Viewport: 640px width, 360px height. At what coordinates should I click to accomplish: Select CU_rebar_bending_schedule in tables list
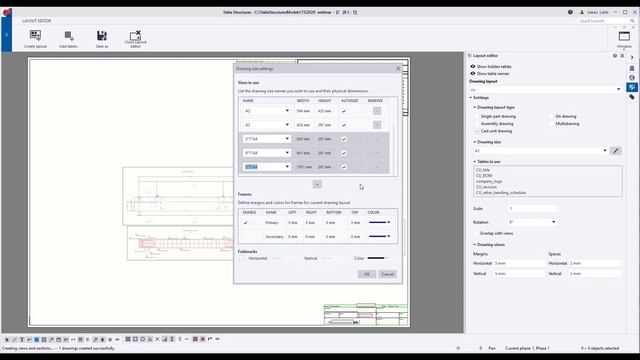(501, 193)
